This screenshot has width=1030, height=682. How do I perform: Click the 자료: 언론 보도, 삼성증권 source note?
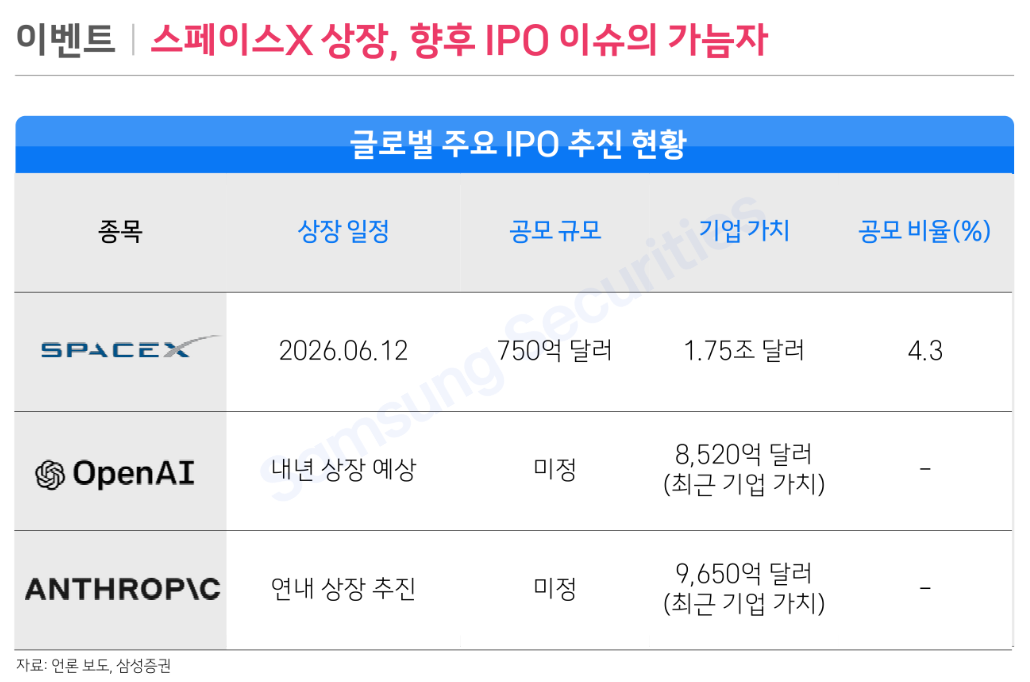[x=93, y=666]
